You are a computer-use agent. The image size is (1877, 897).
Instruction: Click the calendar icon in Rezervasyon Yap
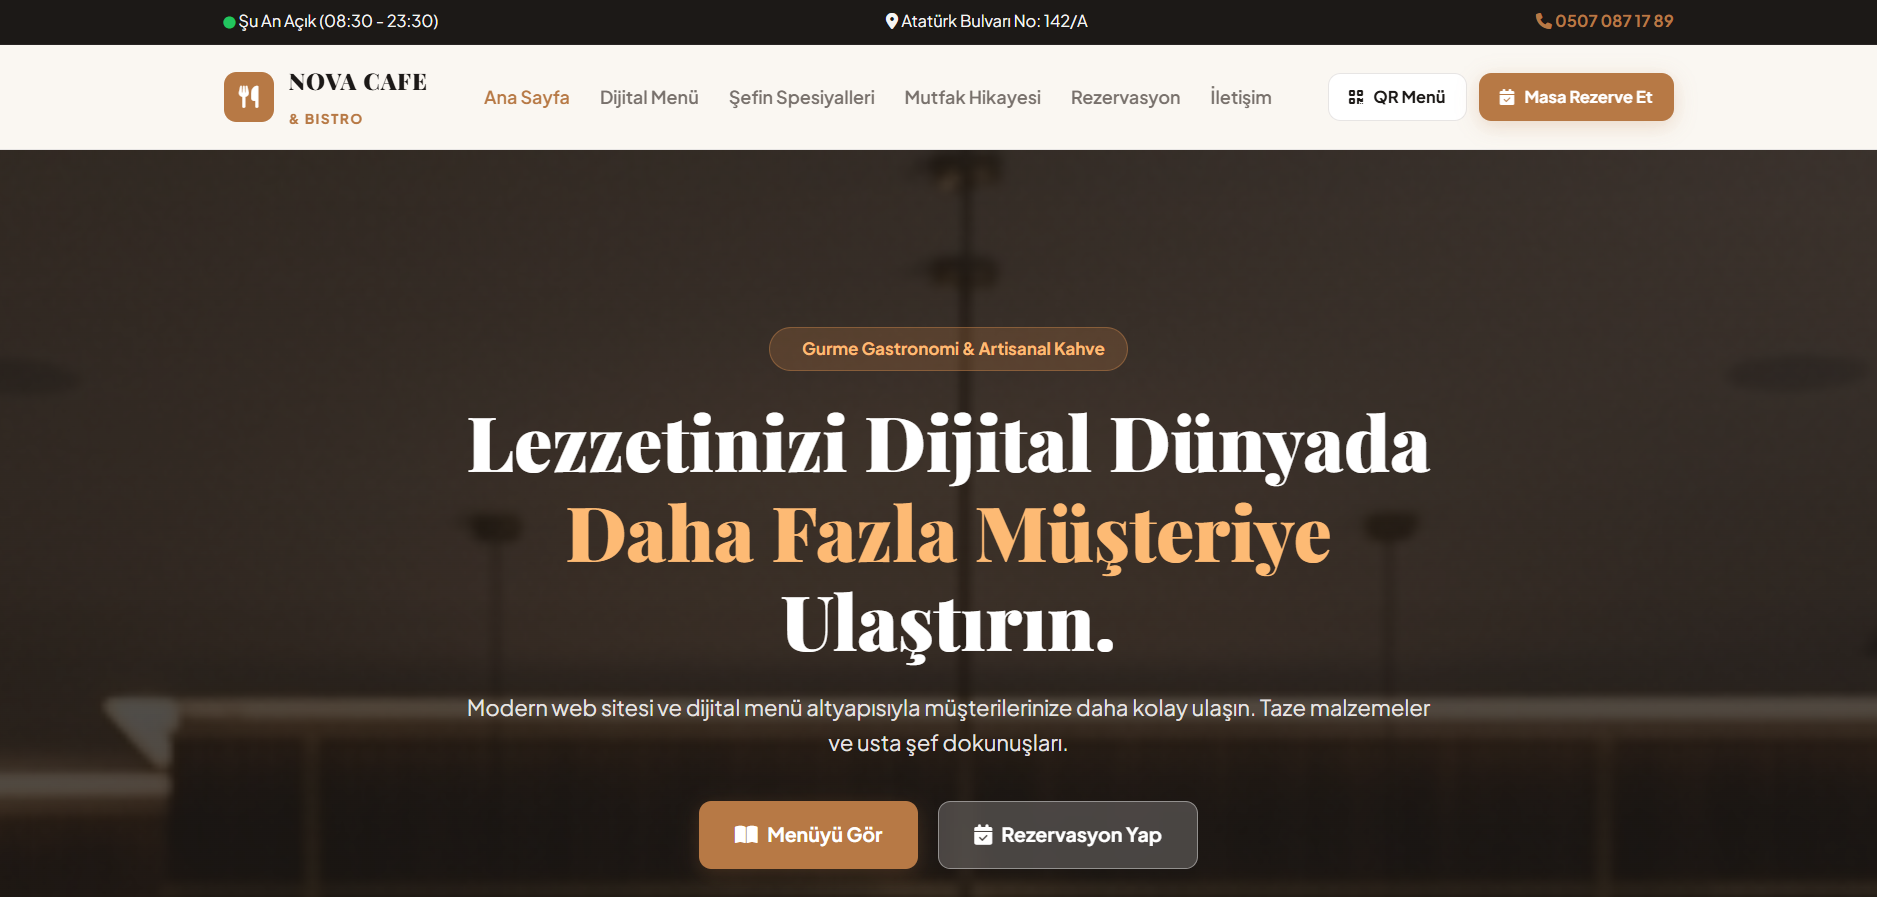pos(983,835)
